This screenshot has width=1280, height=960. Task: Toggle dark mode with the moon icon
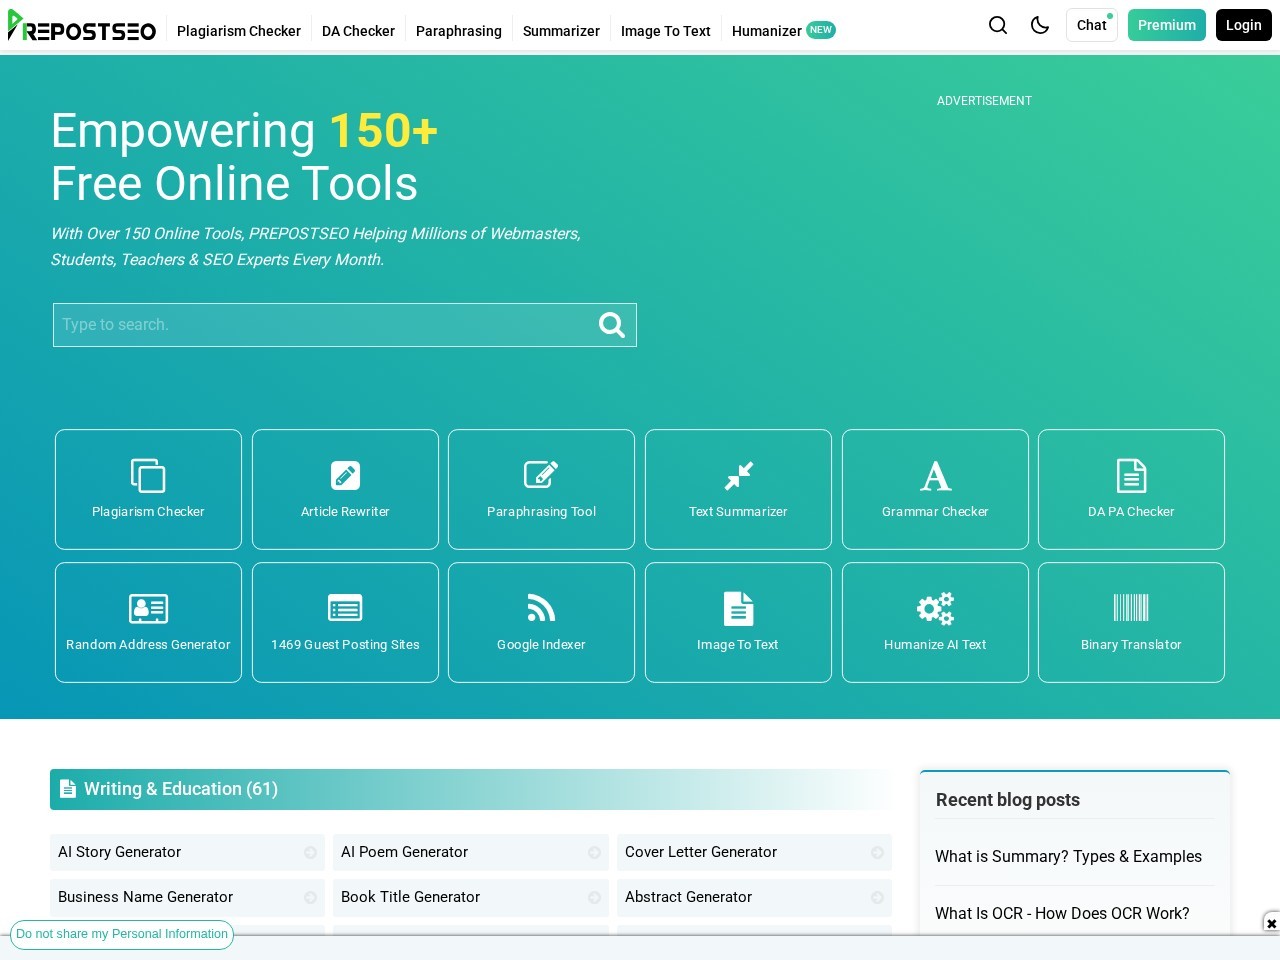(1040, 25)
